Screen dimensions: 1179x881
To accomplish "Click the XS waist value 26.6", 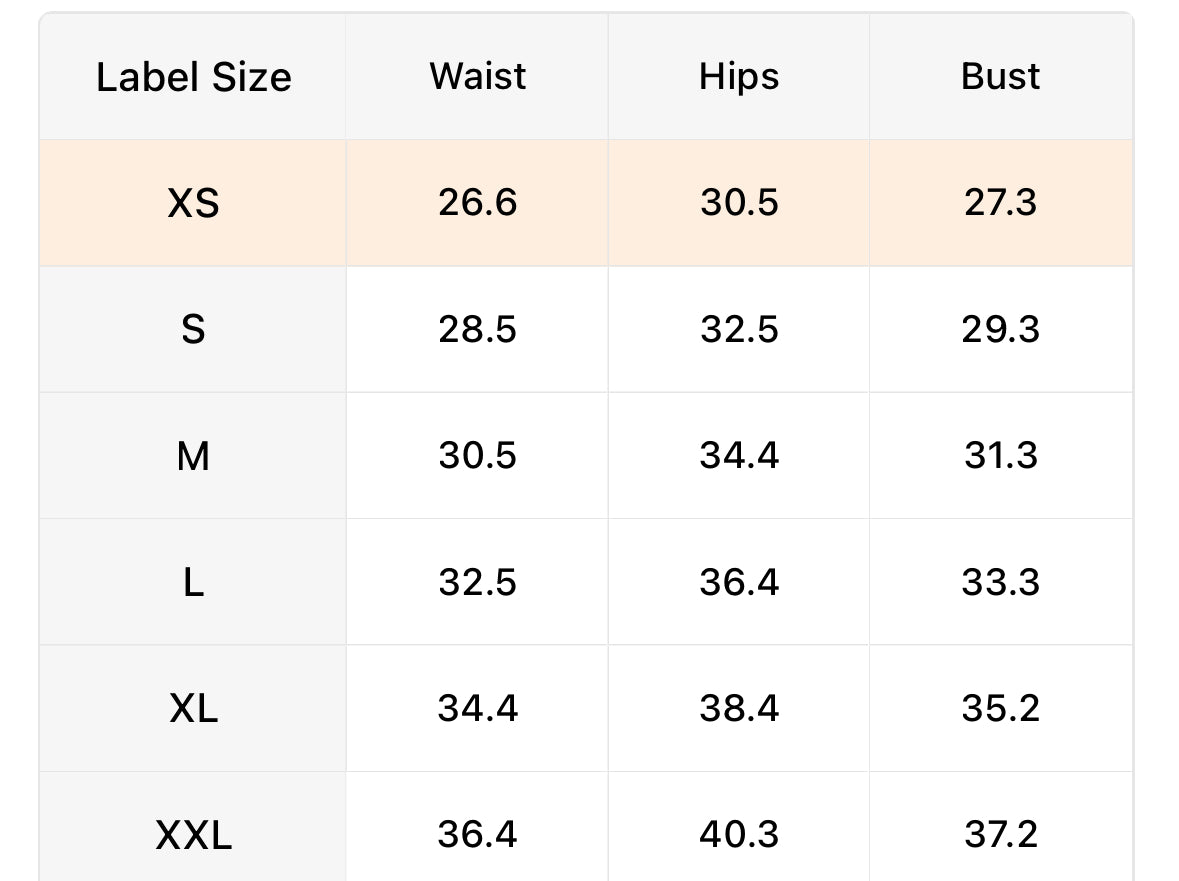I will pos(477,202).
